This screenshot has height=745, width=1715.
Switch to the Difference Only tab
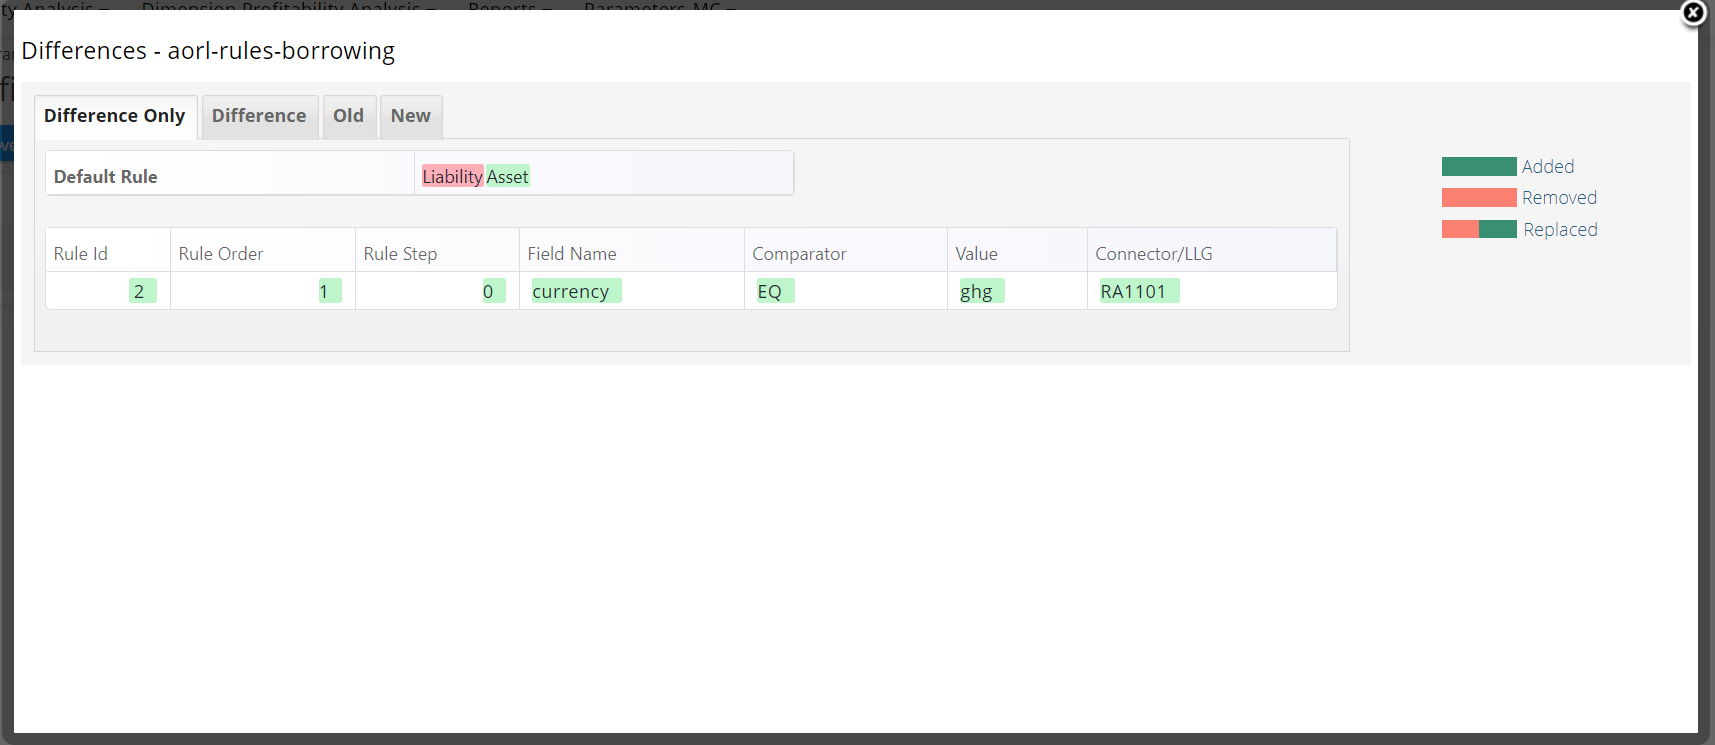[x=115, y=116]
